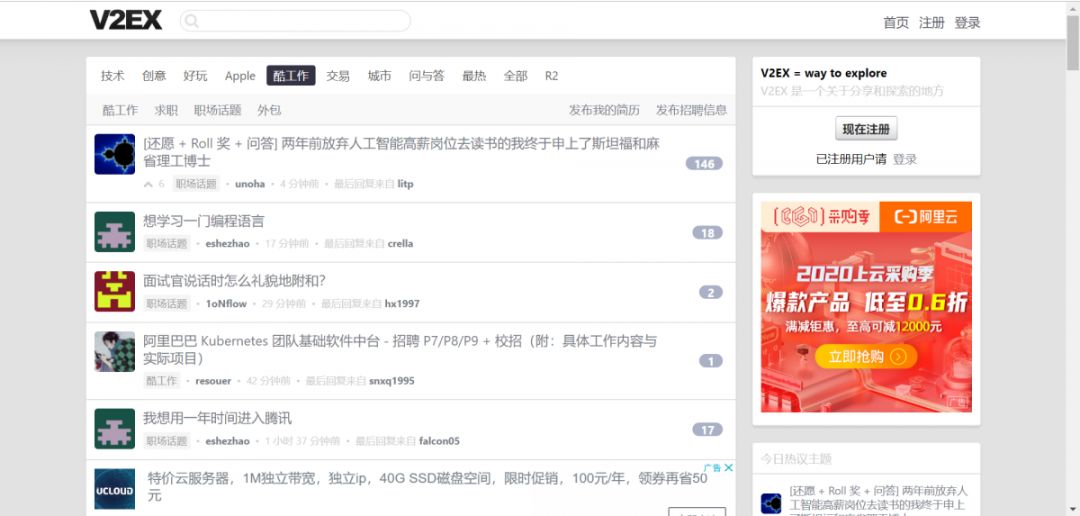Open author resouer's profile
This screenshot has width=1080, height=516.
[214, 380]
